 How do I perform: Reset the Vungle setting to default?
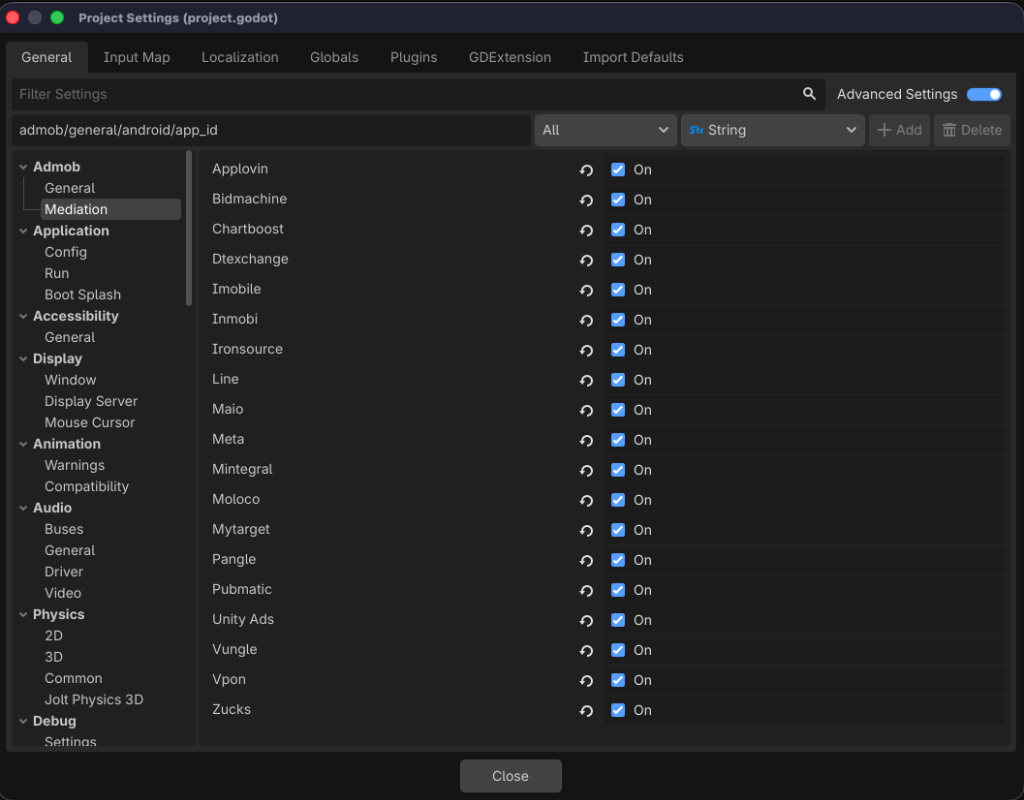pos(586,651)
